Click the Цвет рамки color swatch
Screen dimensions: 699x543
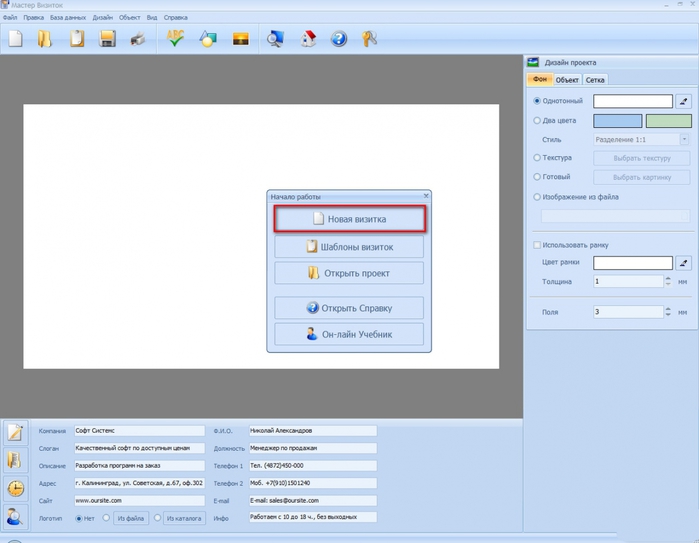pos(633,263)
